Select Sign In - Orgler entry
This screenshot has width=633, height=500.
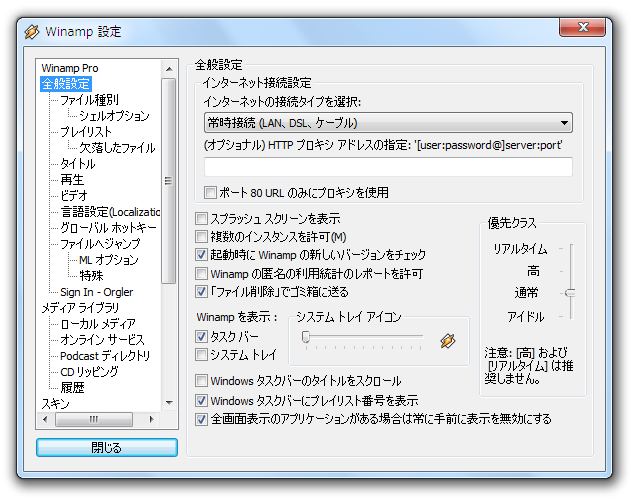96,292
